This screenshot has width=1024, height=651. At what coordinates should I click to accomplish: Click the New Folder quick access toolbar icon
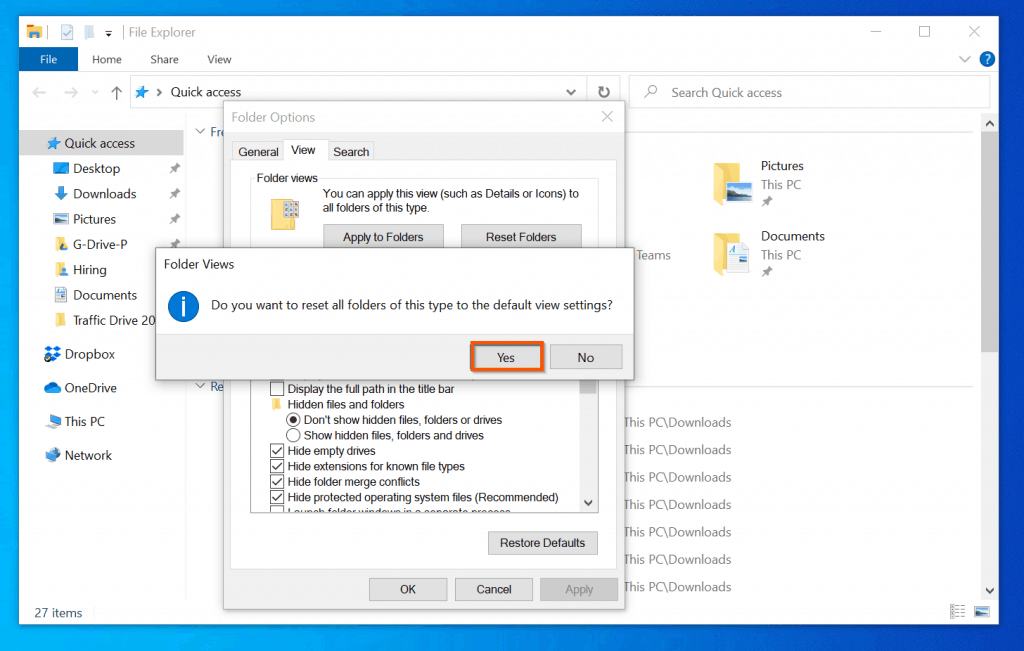coord(88,31)
